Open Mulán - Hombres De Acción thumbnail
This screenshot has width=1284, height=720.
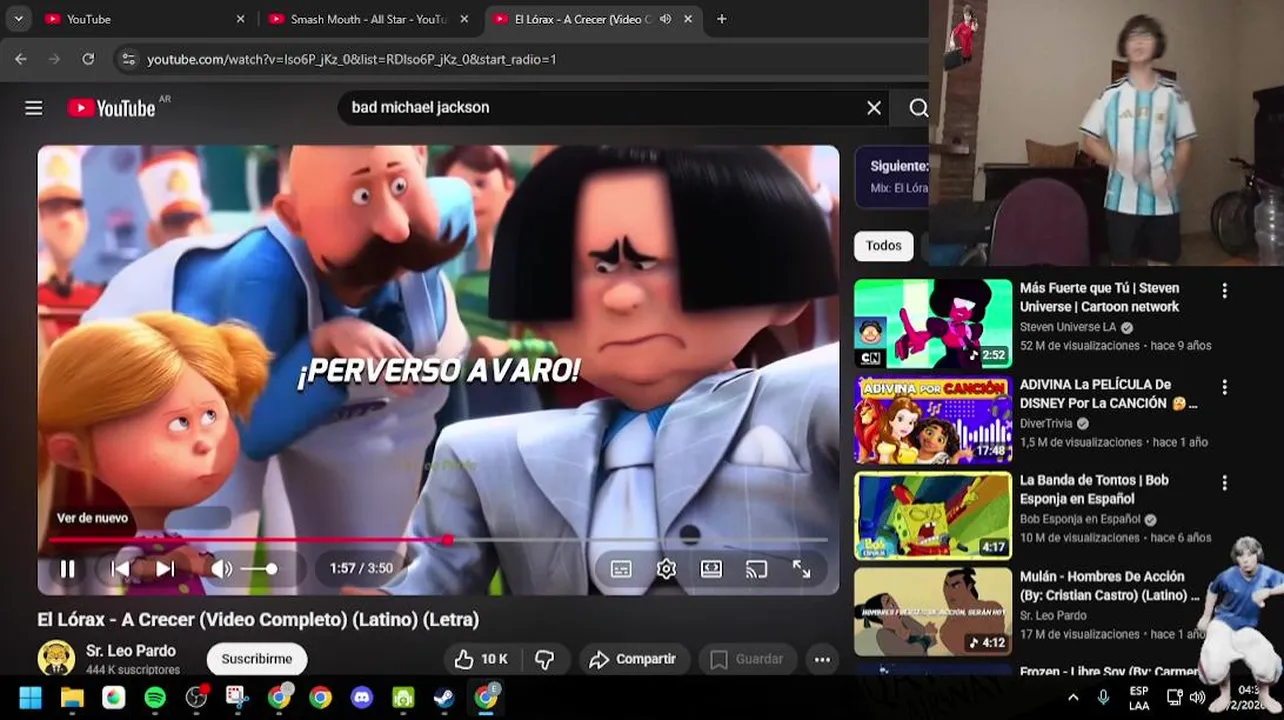(933, 612)
